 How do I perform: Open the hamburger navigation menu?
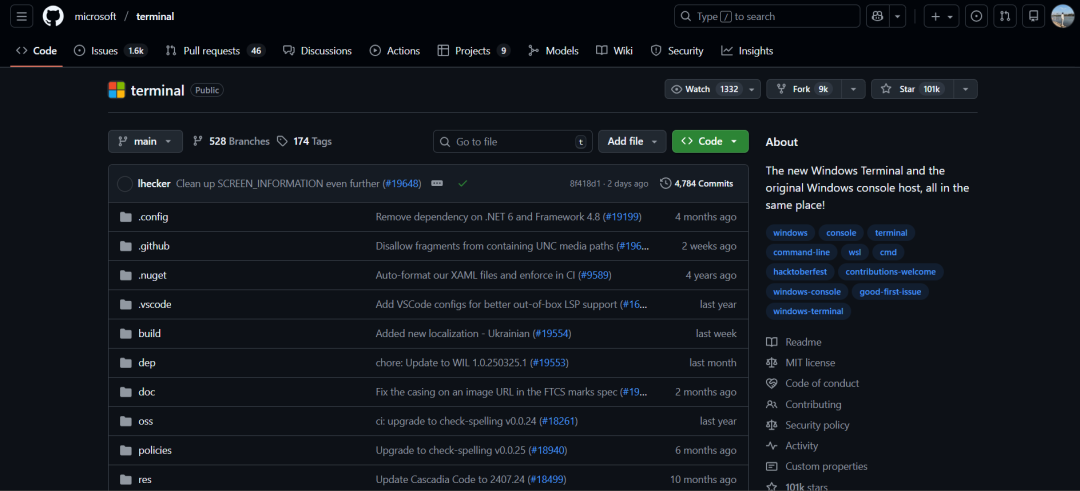[x=21, y=17]
